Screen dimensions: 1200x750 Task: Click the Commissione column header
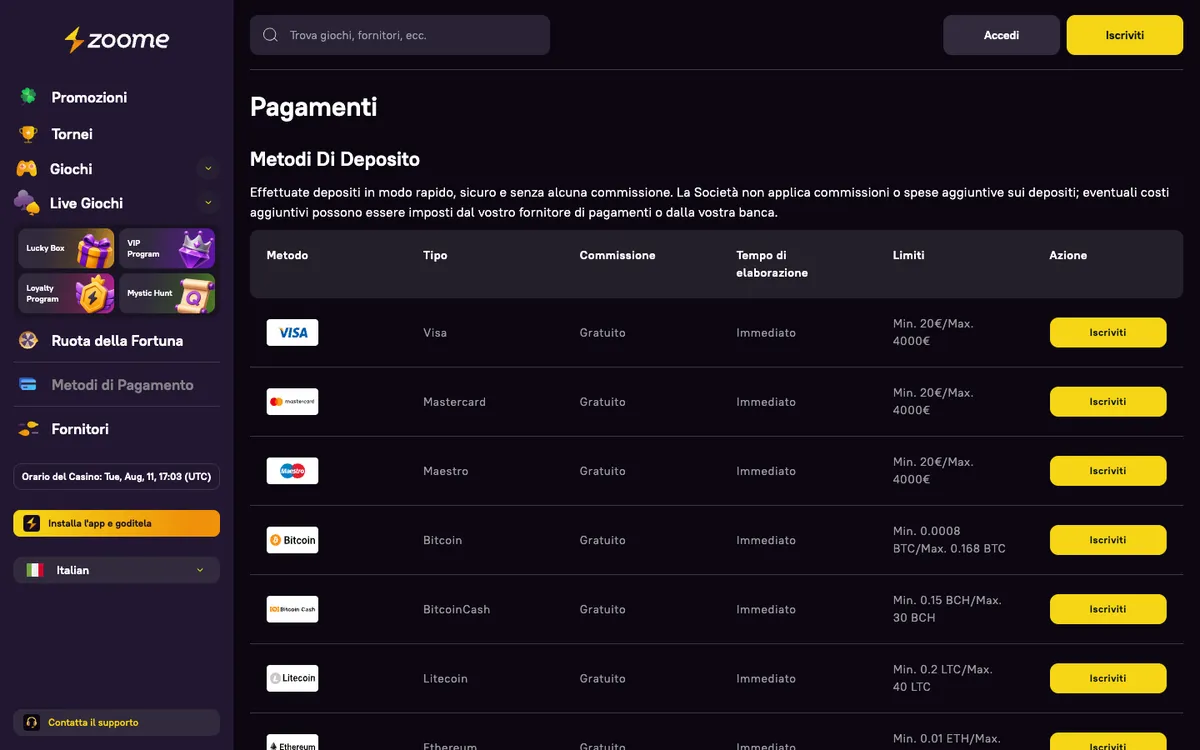click(617, 255)
